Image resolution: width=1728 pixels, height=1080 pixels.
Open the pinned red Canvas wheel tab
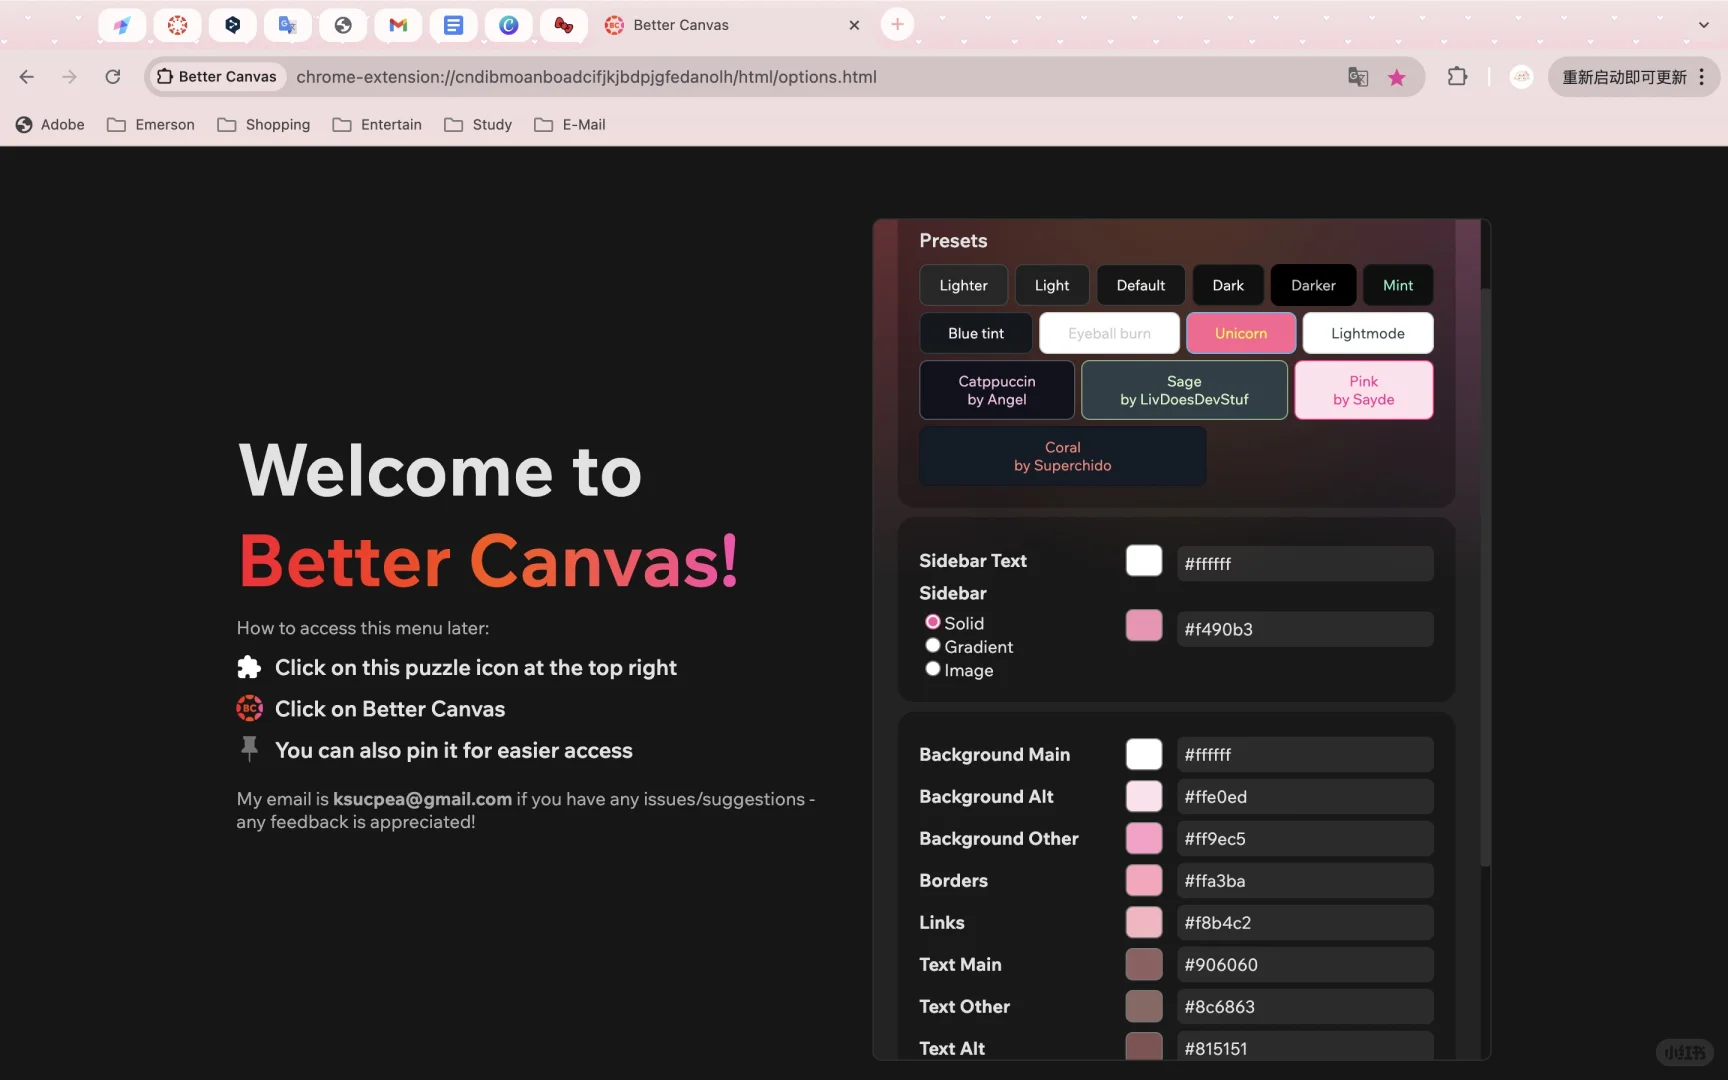pos(178,25)
